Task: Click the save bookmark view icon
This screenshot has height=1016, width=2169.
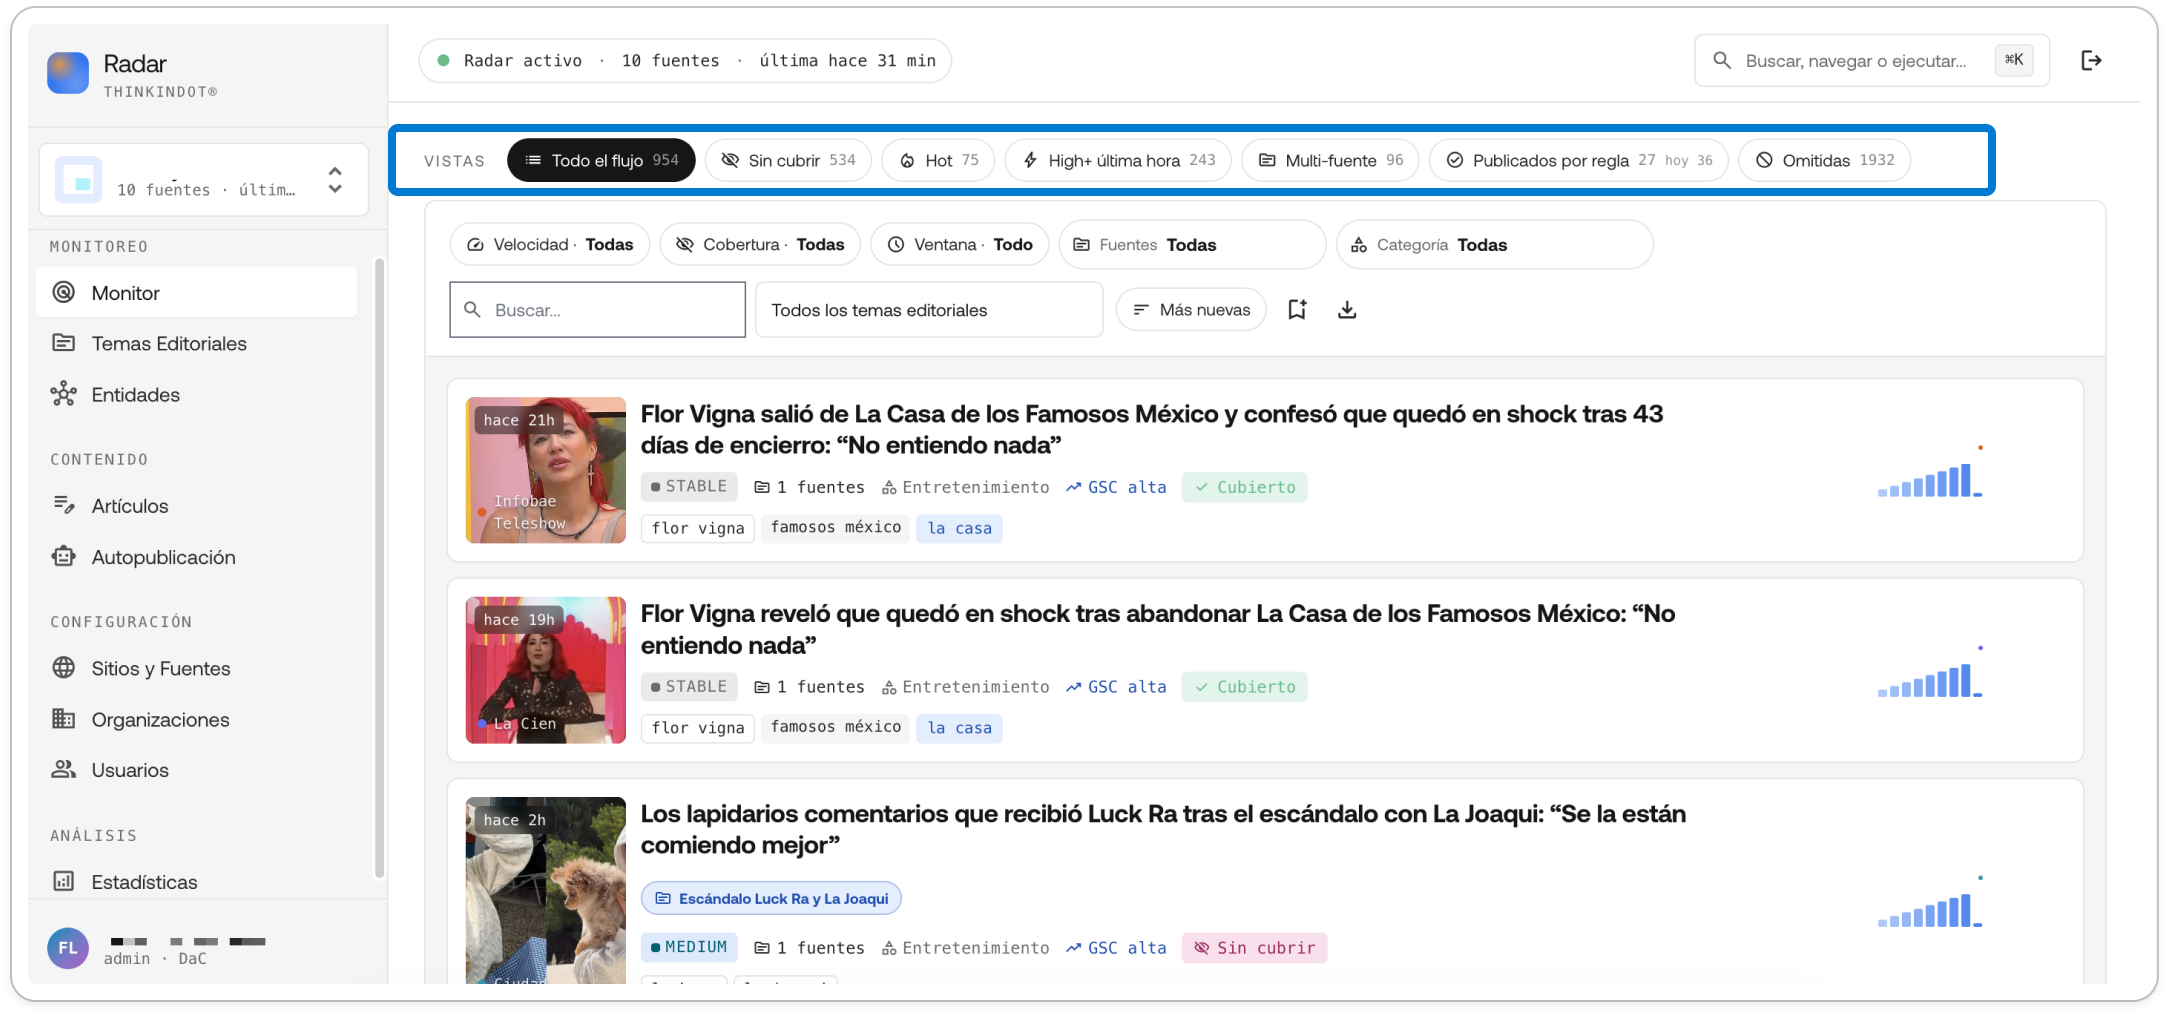Action: [1297, 310]
